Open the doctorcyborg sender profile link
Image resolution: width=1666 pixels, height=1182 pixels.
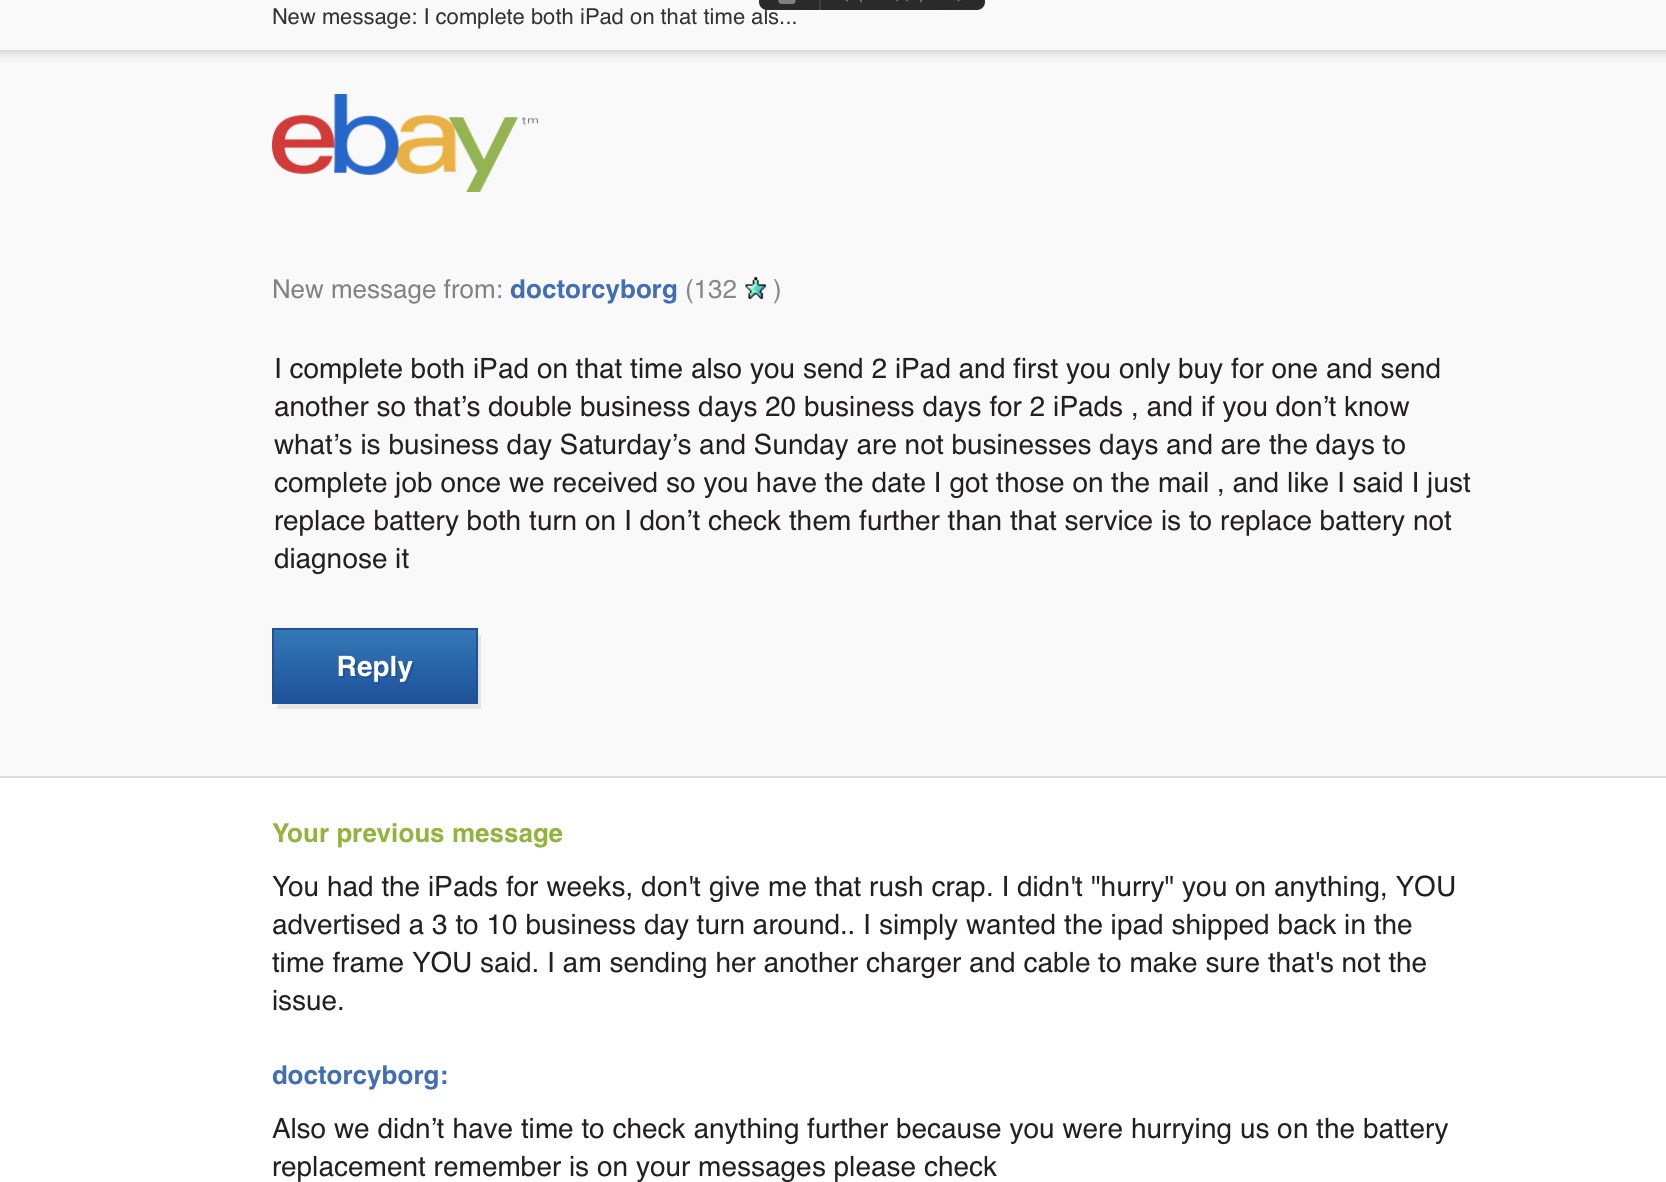(593, 290)
